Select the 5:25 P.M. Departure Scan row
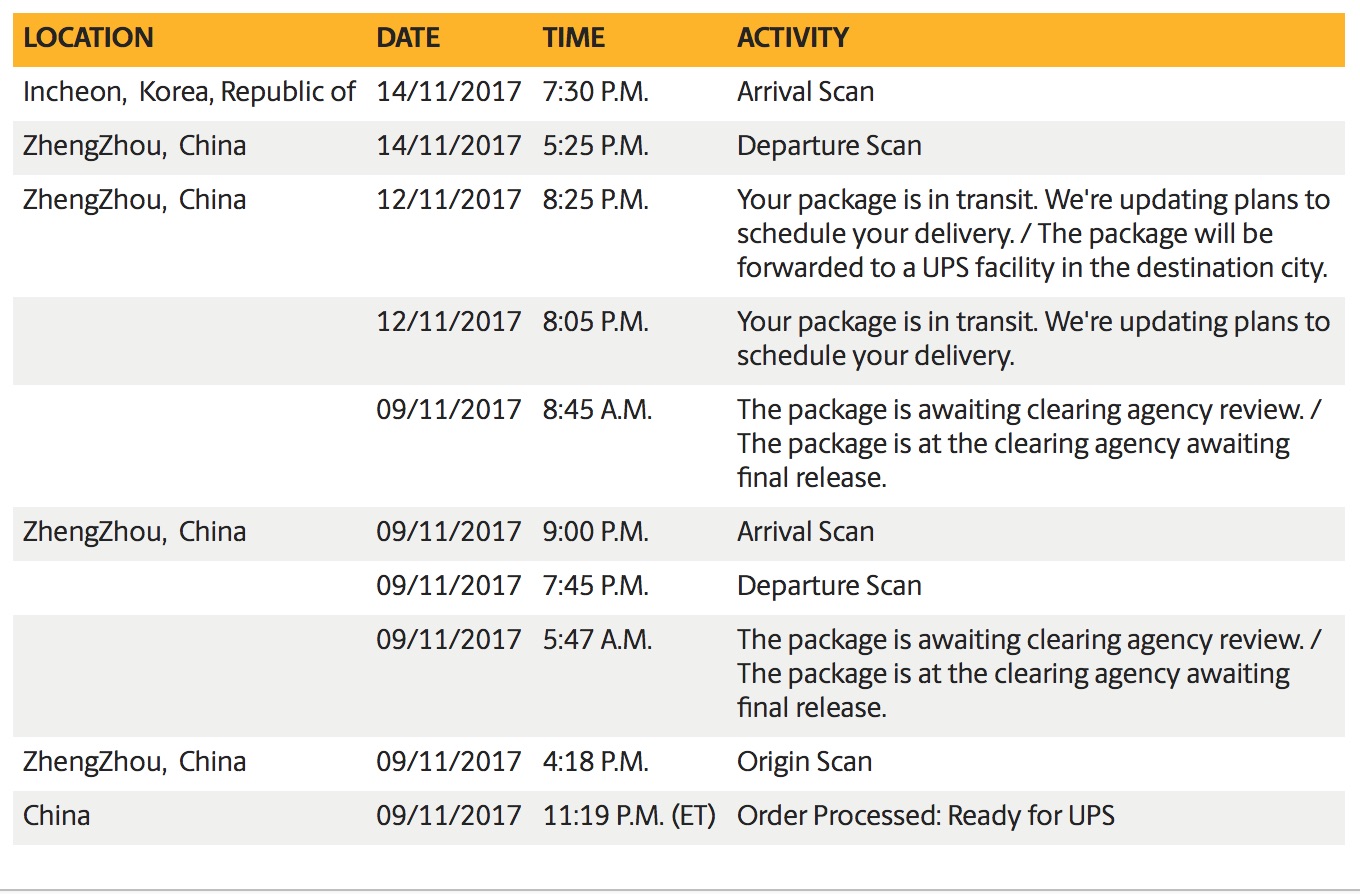Viewport: 1360px width, 894px height. tap(679, 146)
